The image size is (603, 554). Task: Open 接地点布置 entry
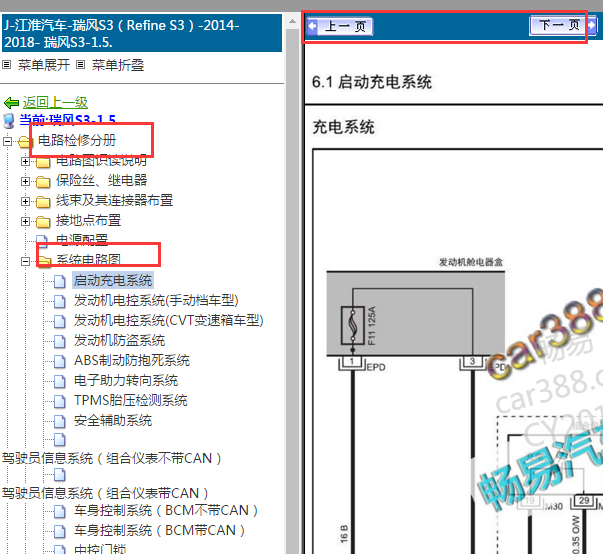click(x=88, y=220)
